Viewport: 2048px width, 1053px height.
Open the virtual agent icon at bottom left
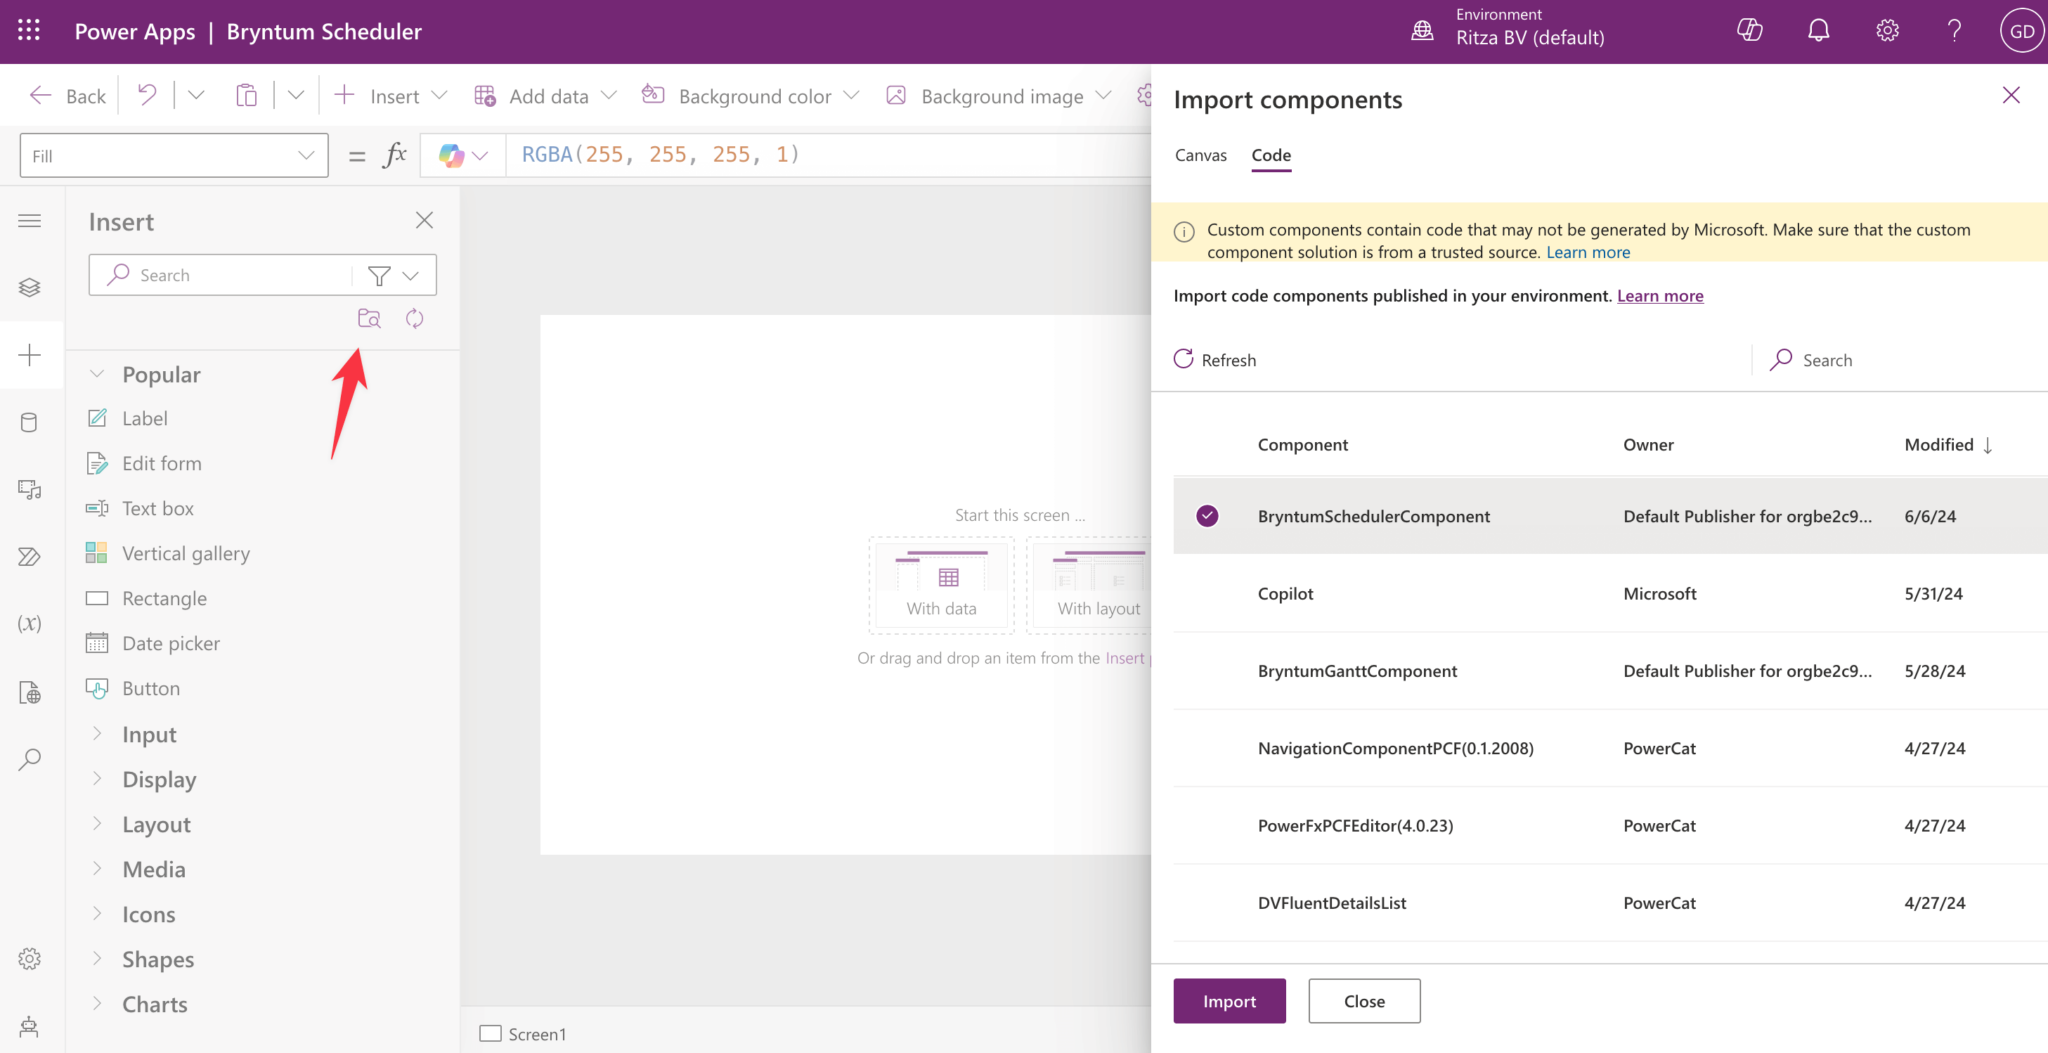(x=30, y=1026)
